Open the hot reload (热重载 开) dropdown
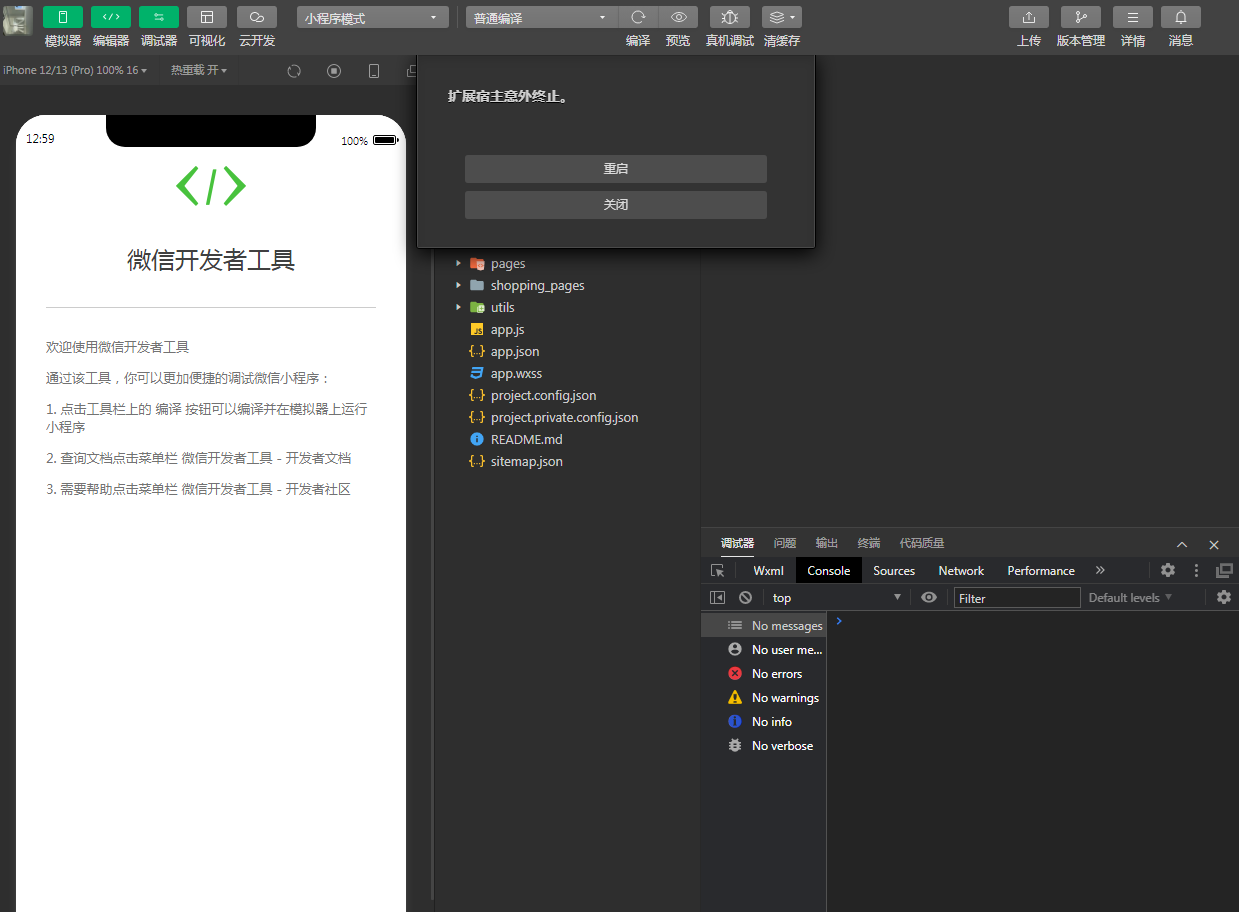This screenshot has height=912, width=1239. click(199, 70)
